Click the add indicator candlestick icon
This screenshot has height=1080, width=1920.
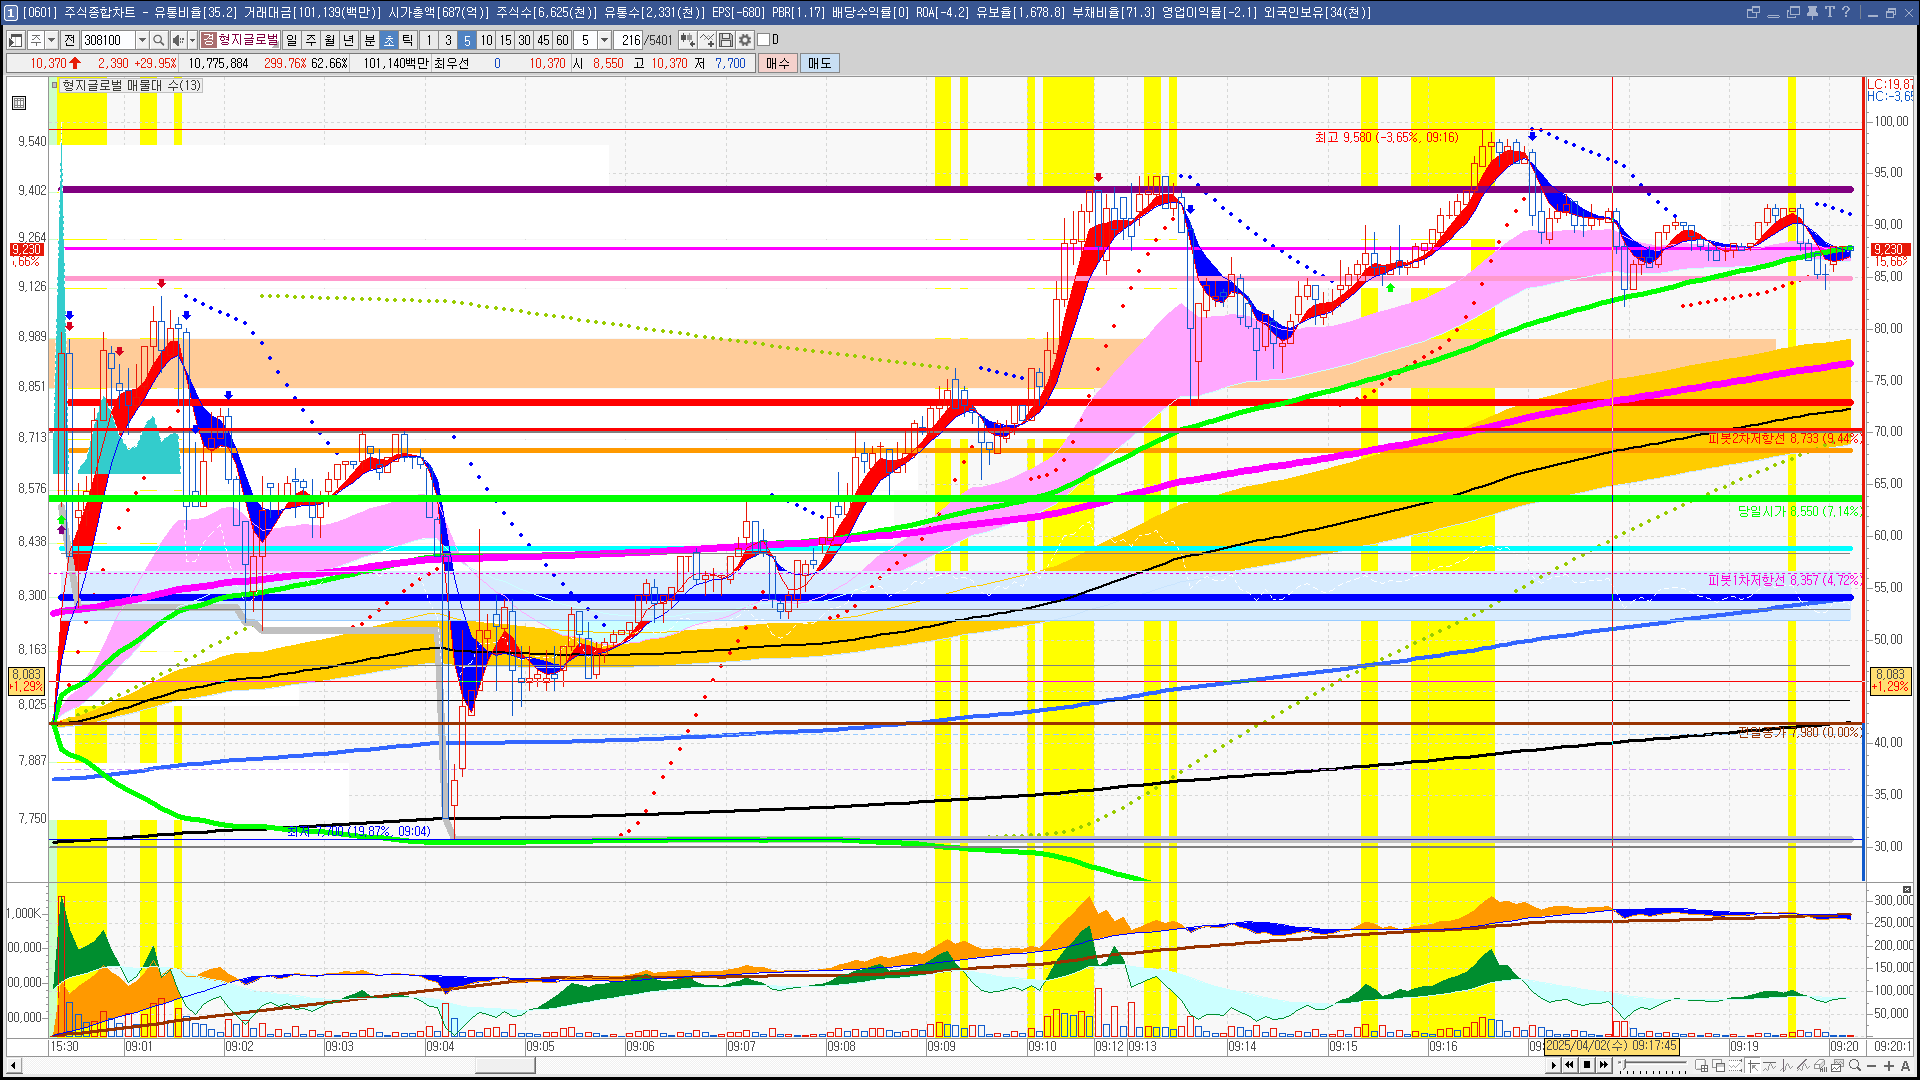pos(687,40)
